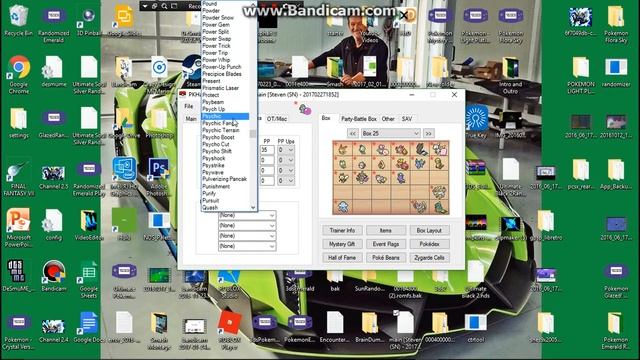Click the move list scrollbar down arrow
Image resolution: width=640 pixels, height=360 pixels.
[253, 207]
